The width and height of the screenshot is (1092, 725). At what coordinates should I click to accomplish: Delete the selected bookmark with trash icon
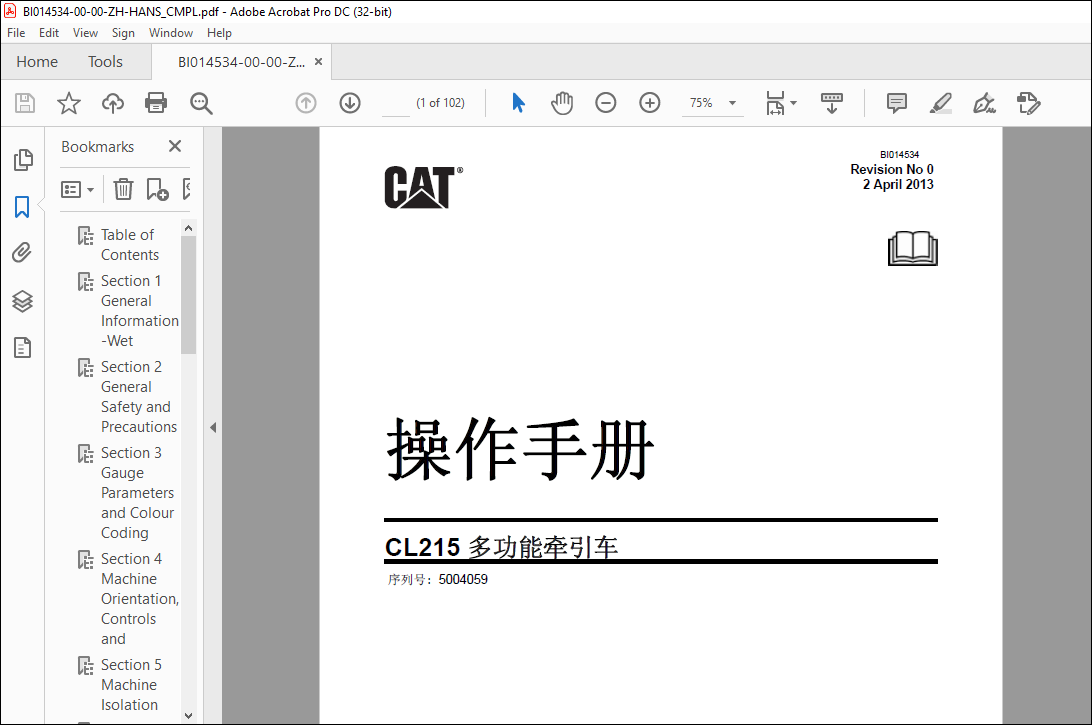123,189
